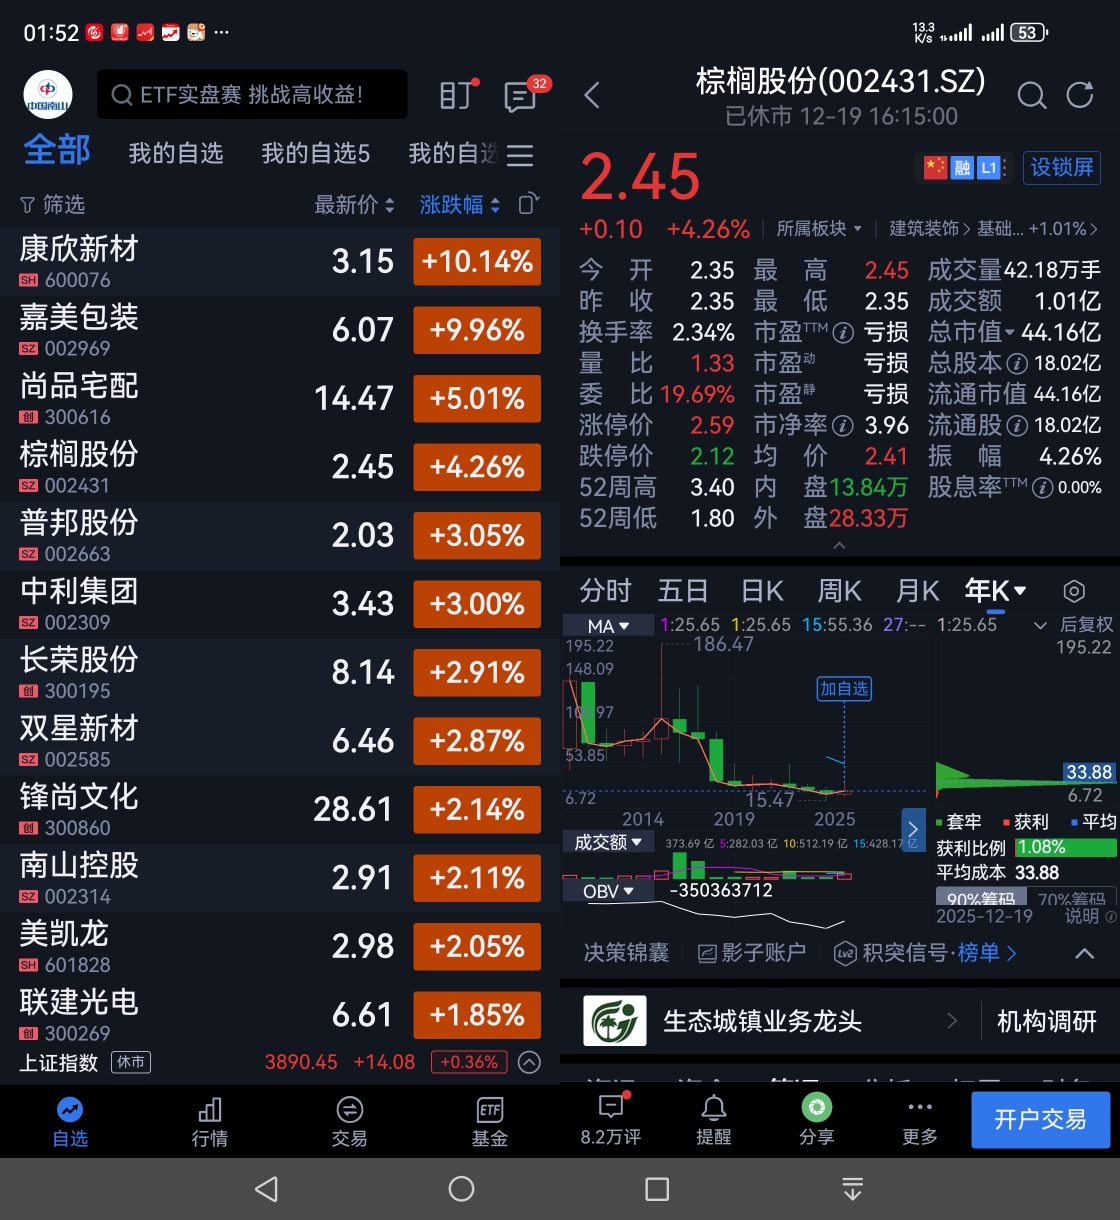Toggle 涨跌幅 sort order
The image size is (1120, 1220).
460,205
